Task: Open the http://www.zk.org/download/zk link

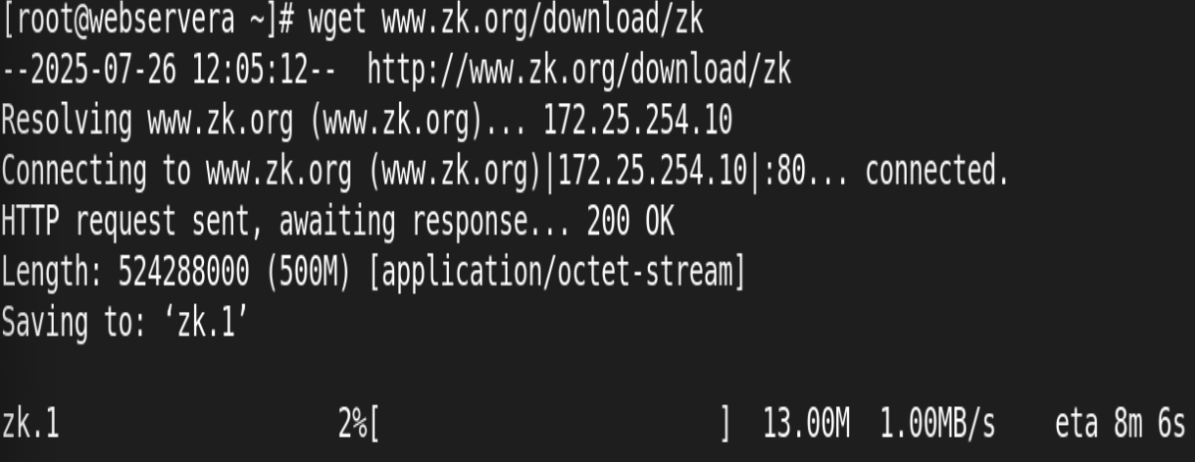Action: pyautogui.click(x=579, y=71)
